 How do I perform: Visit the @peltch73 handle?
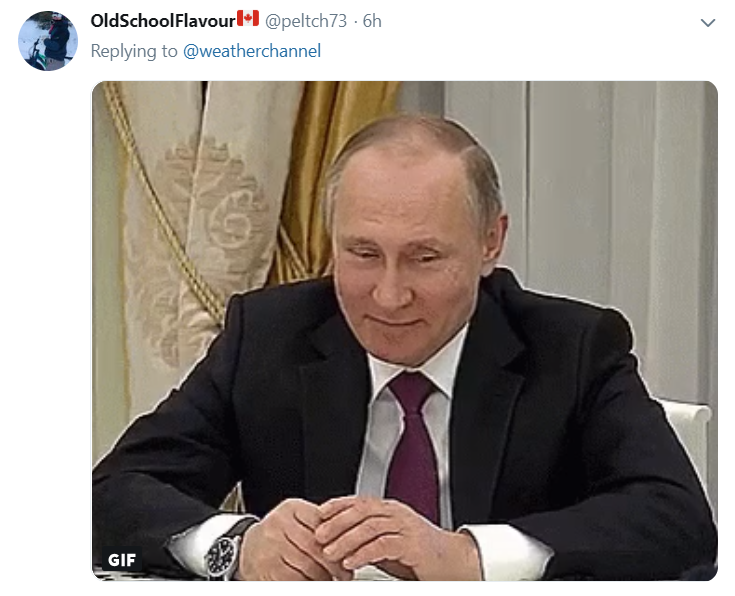point(306,21)
